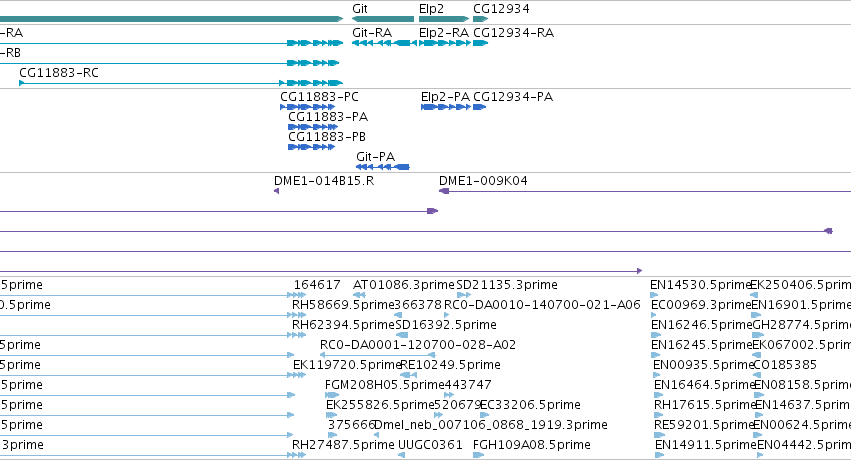Screen dimensions: 851x460
Task: Click the exon glyph under Elp2-PA
Action: point(446,107)
